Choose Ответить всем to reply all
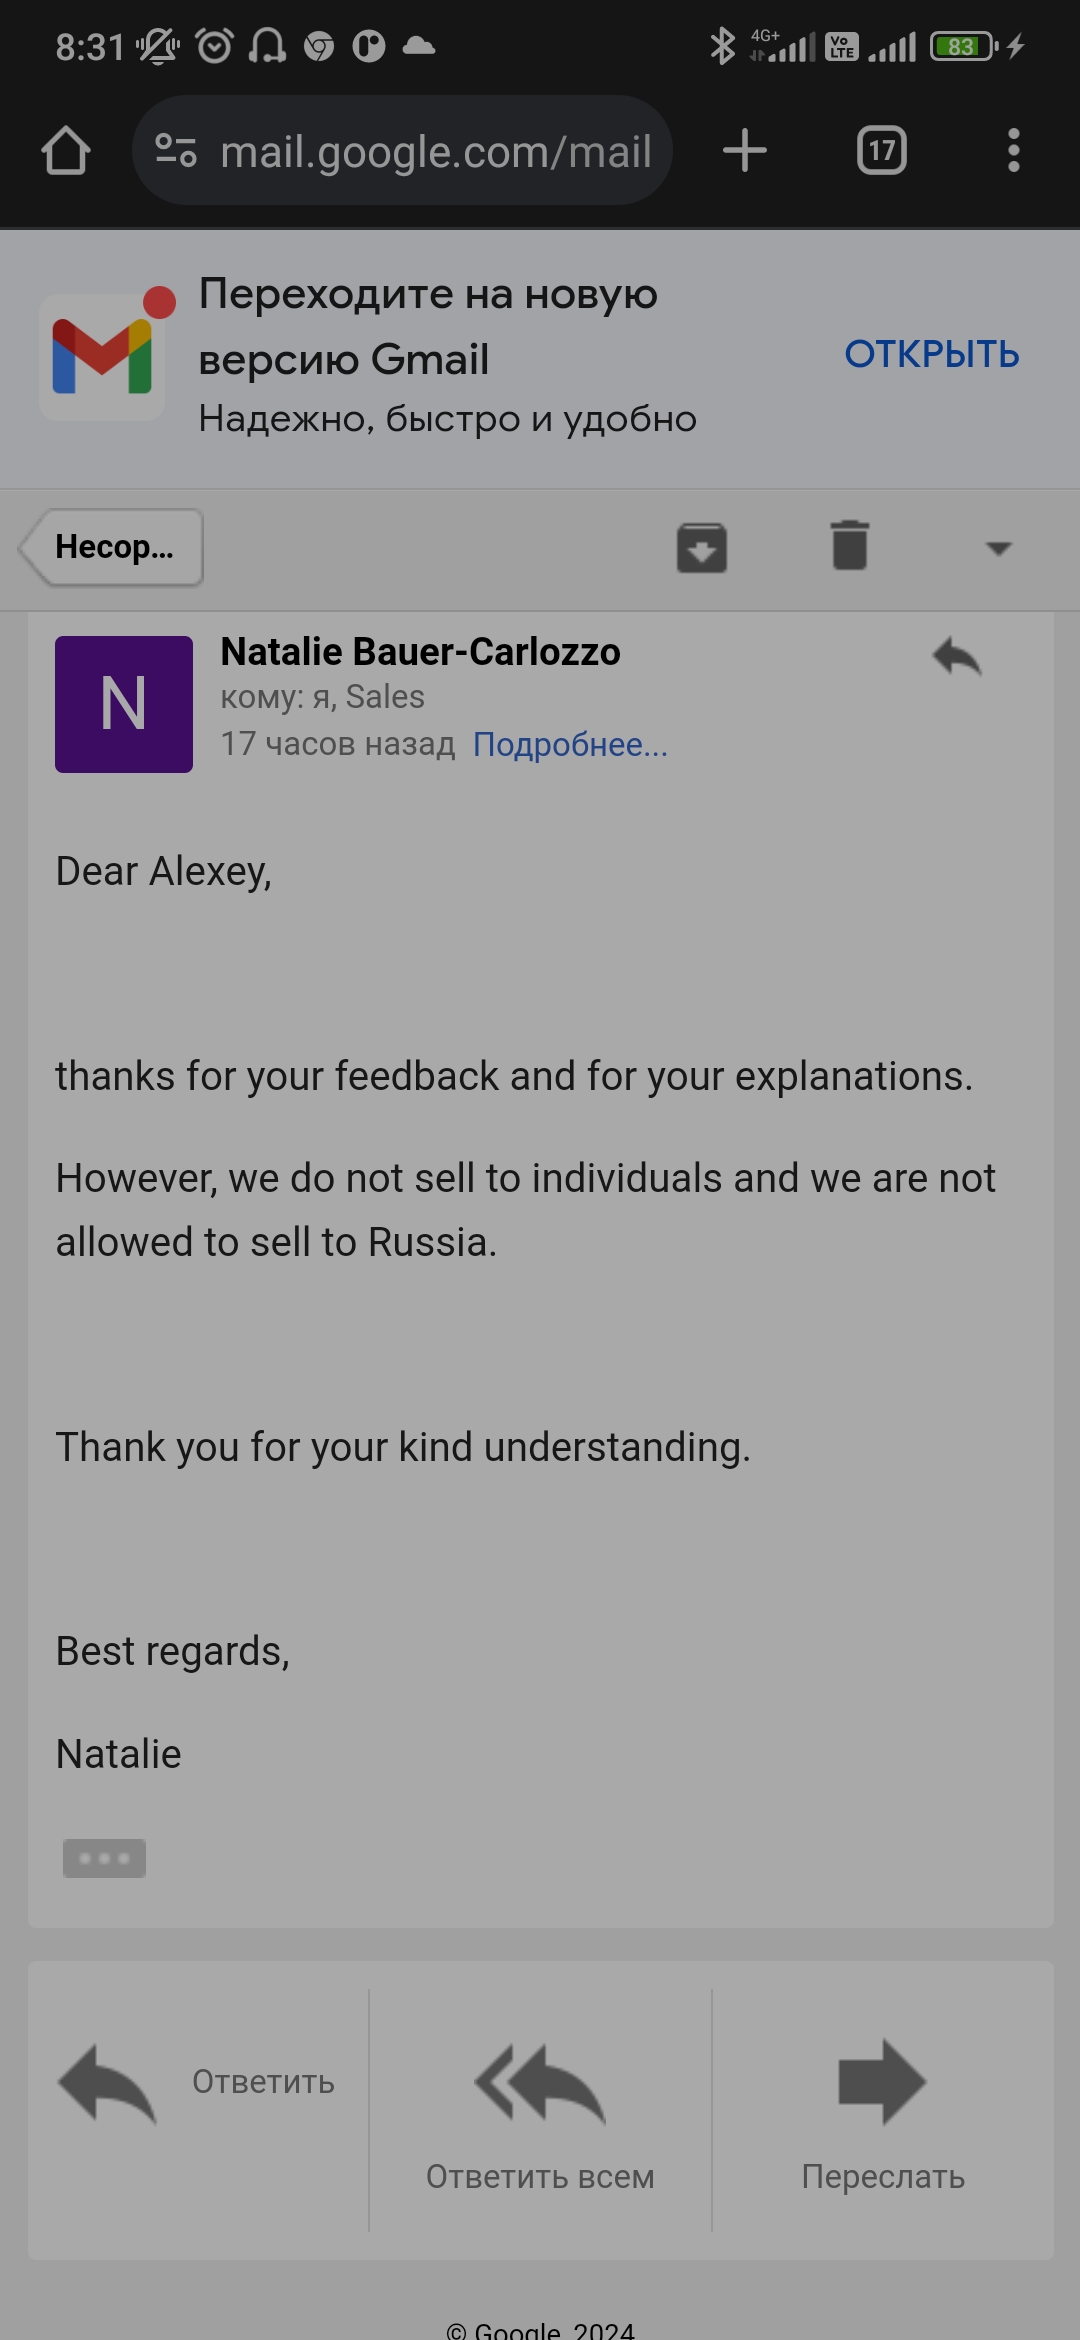Image resolution: width=1080 pixels, height=2340 pixels. pos(540,2110)
